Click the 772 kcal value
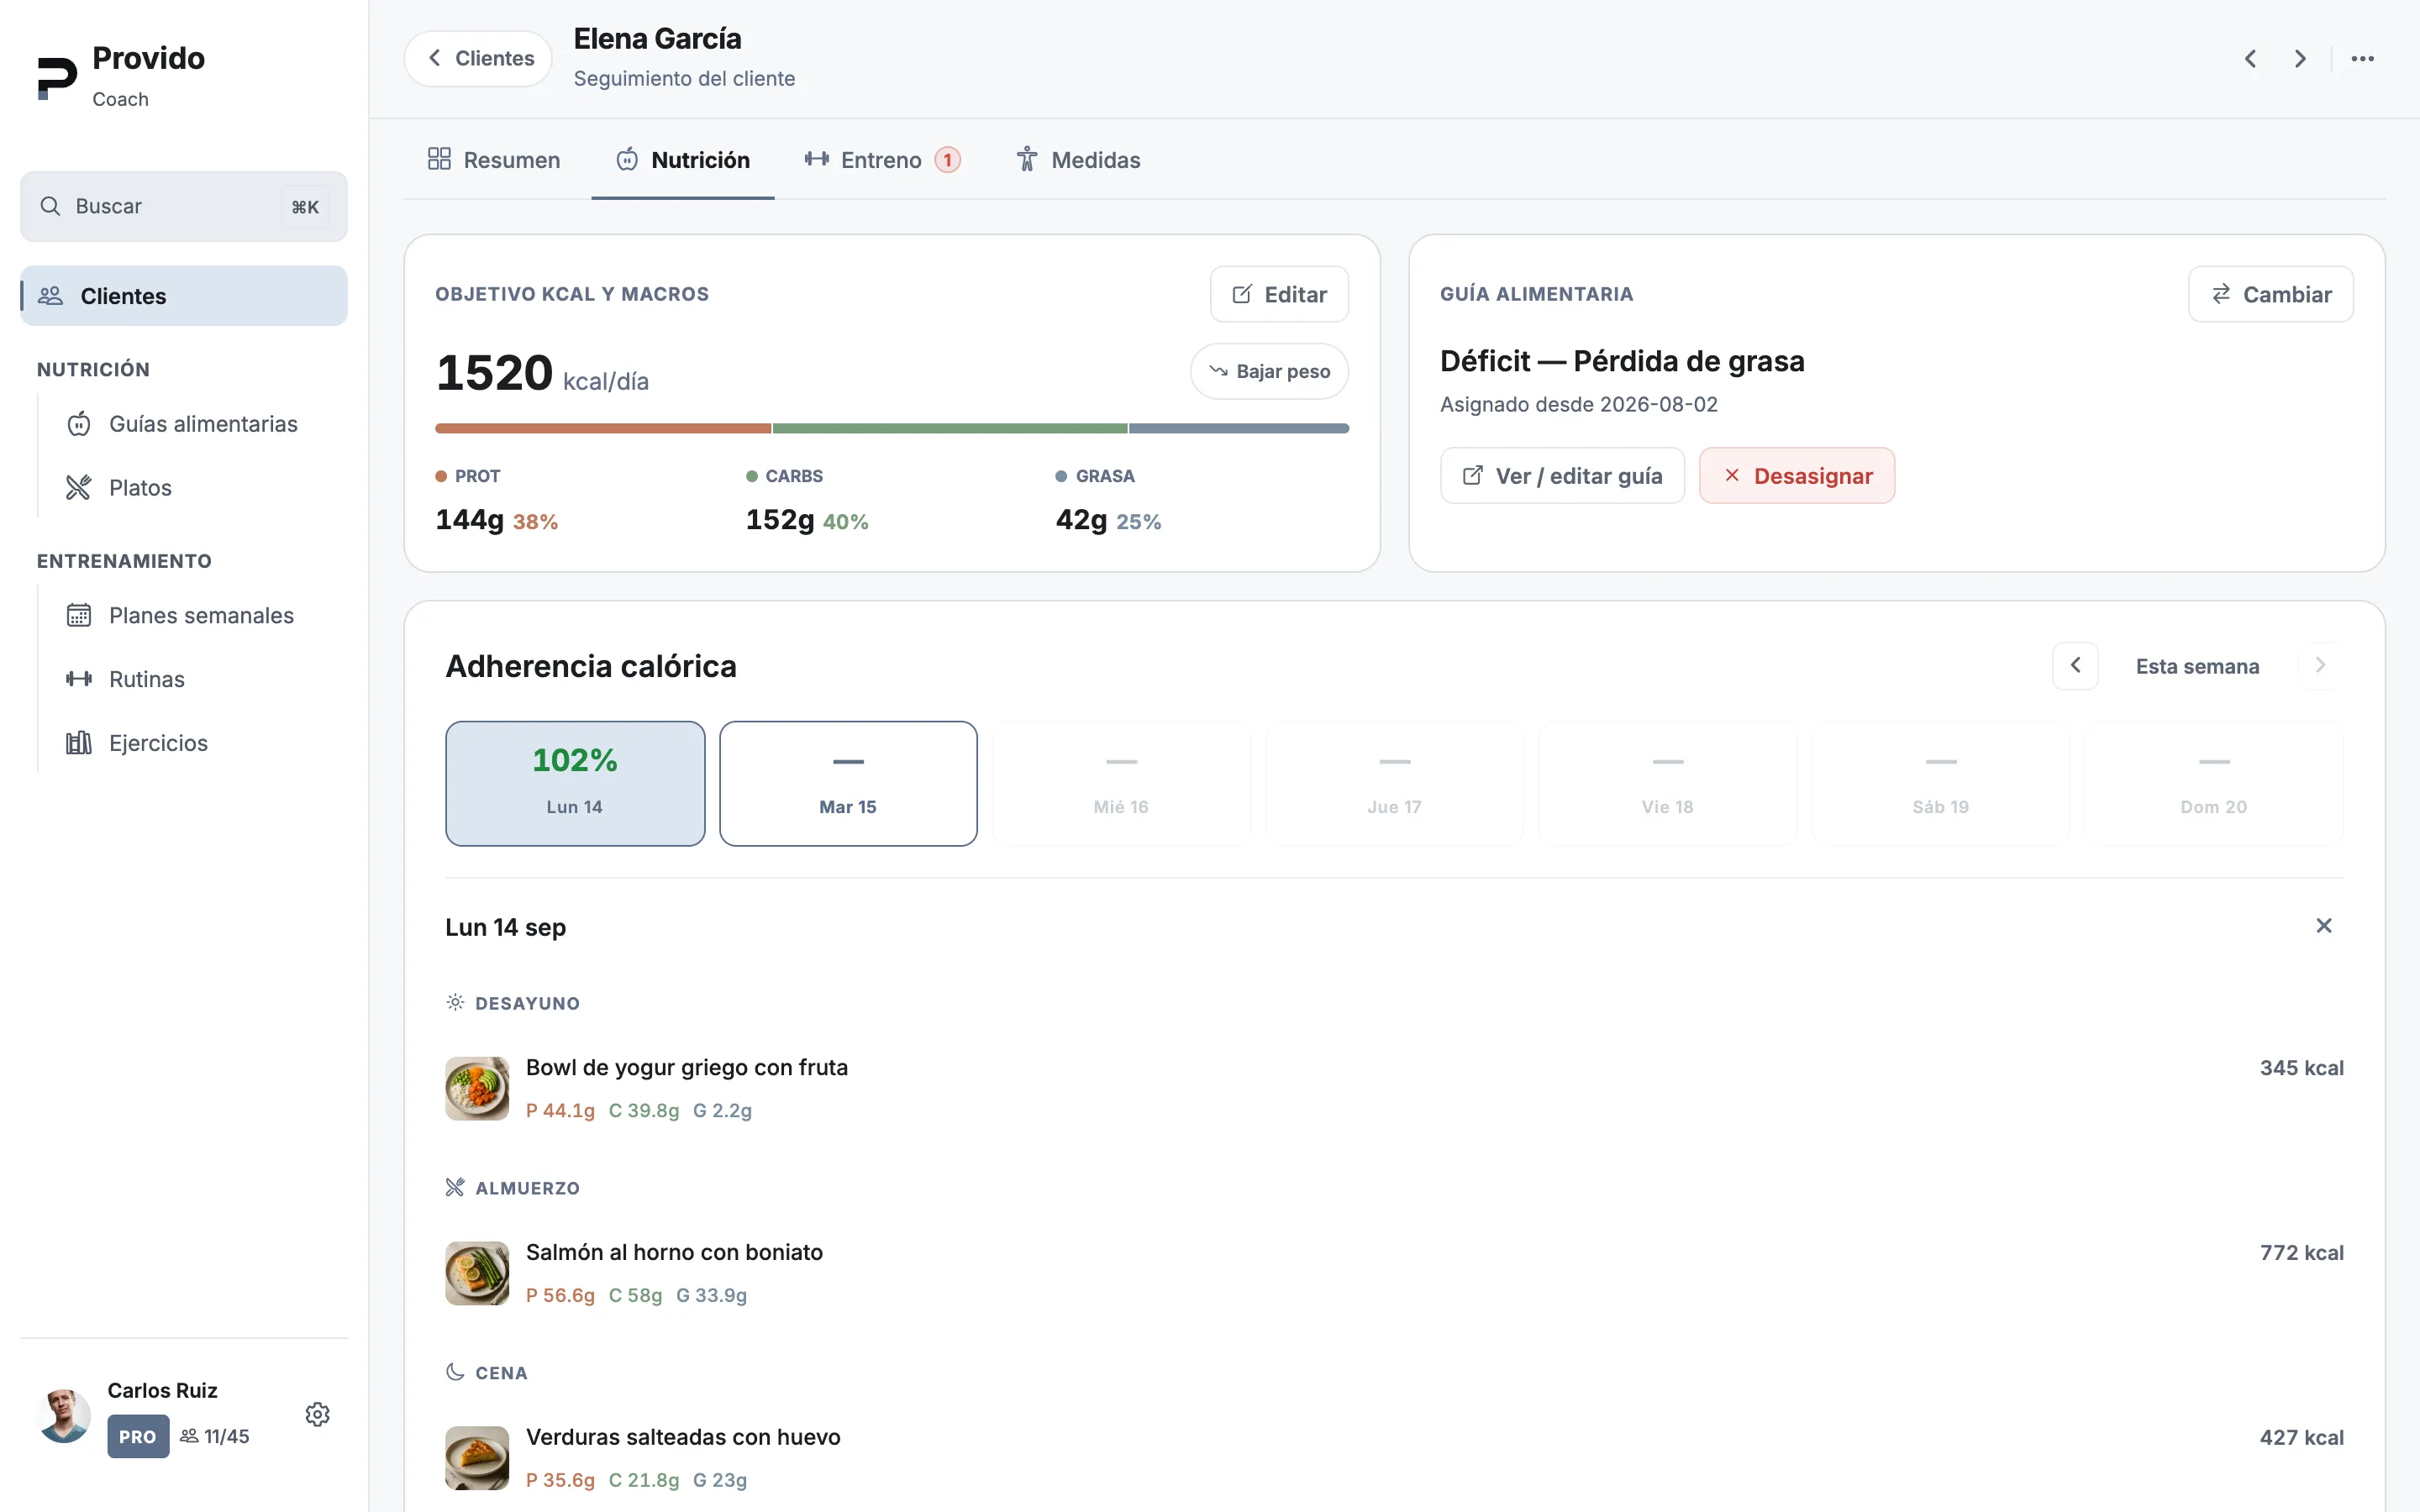 click(2301, 1253)
